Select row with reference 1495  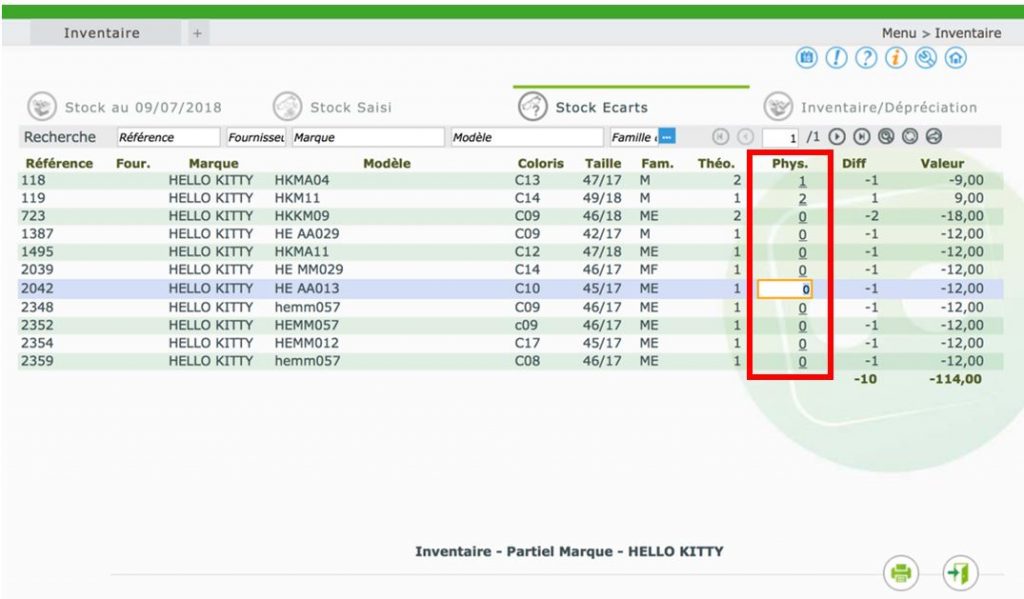click(x=510, y=251)
